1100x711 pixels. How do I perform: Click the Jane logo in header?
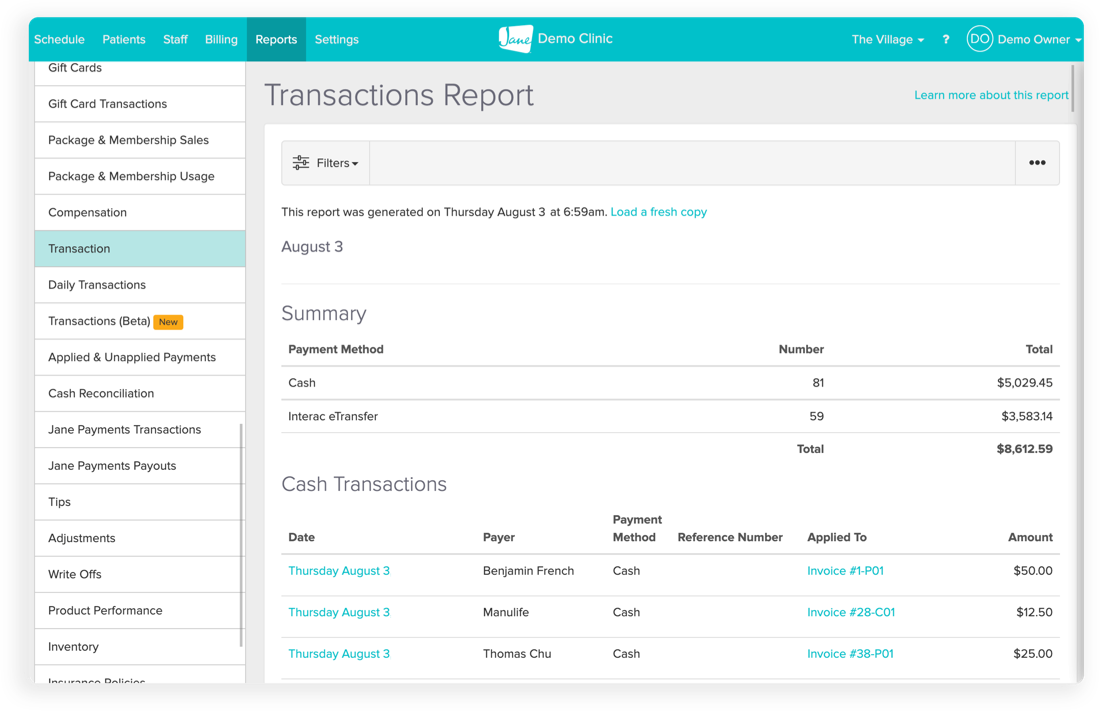(515, 39)
